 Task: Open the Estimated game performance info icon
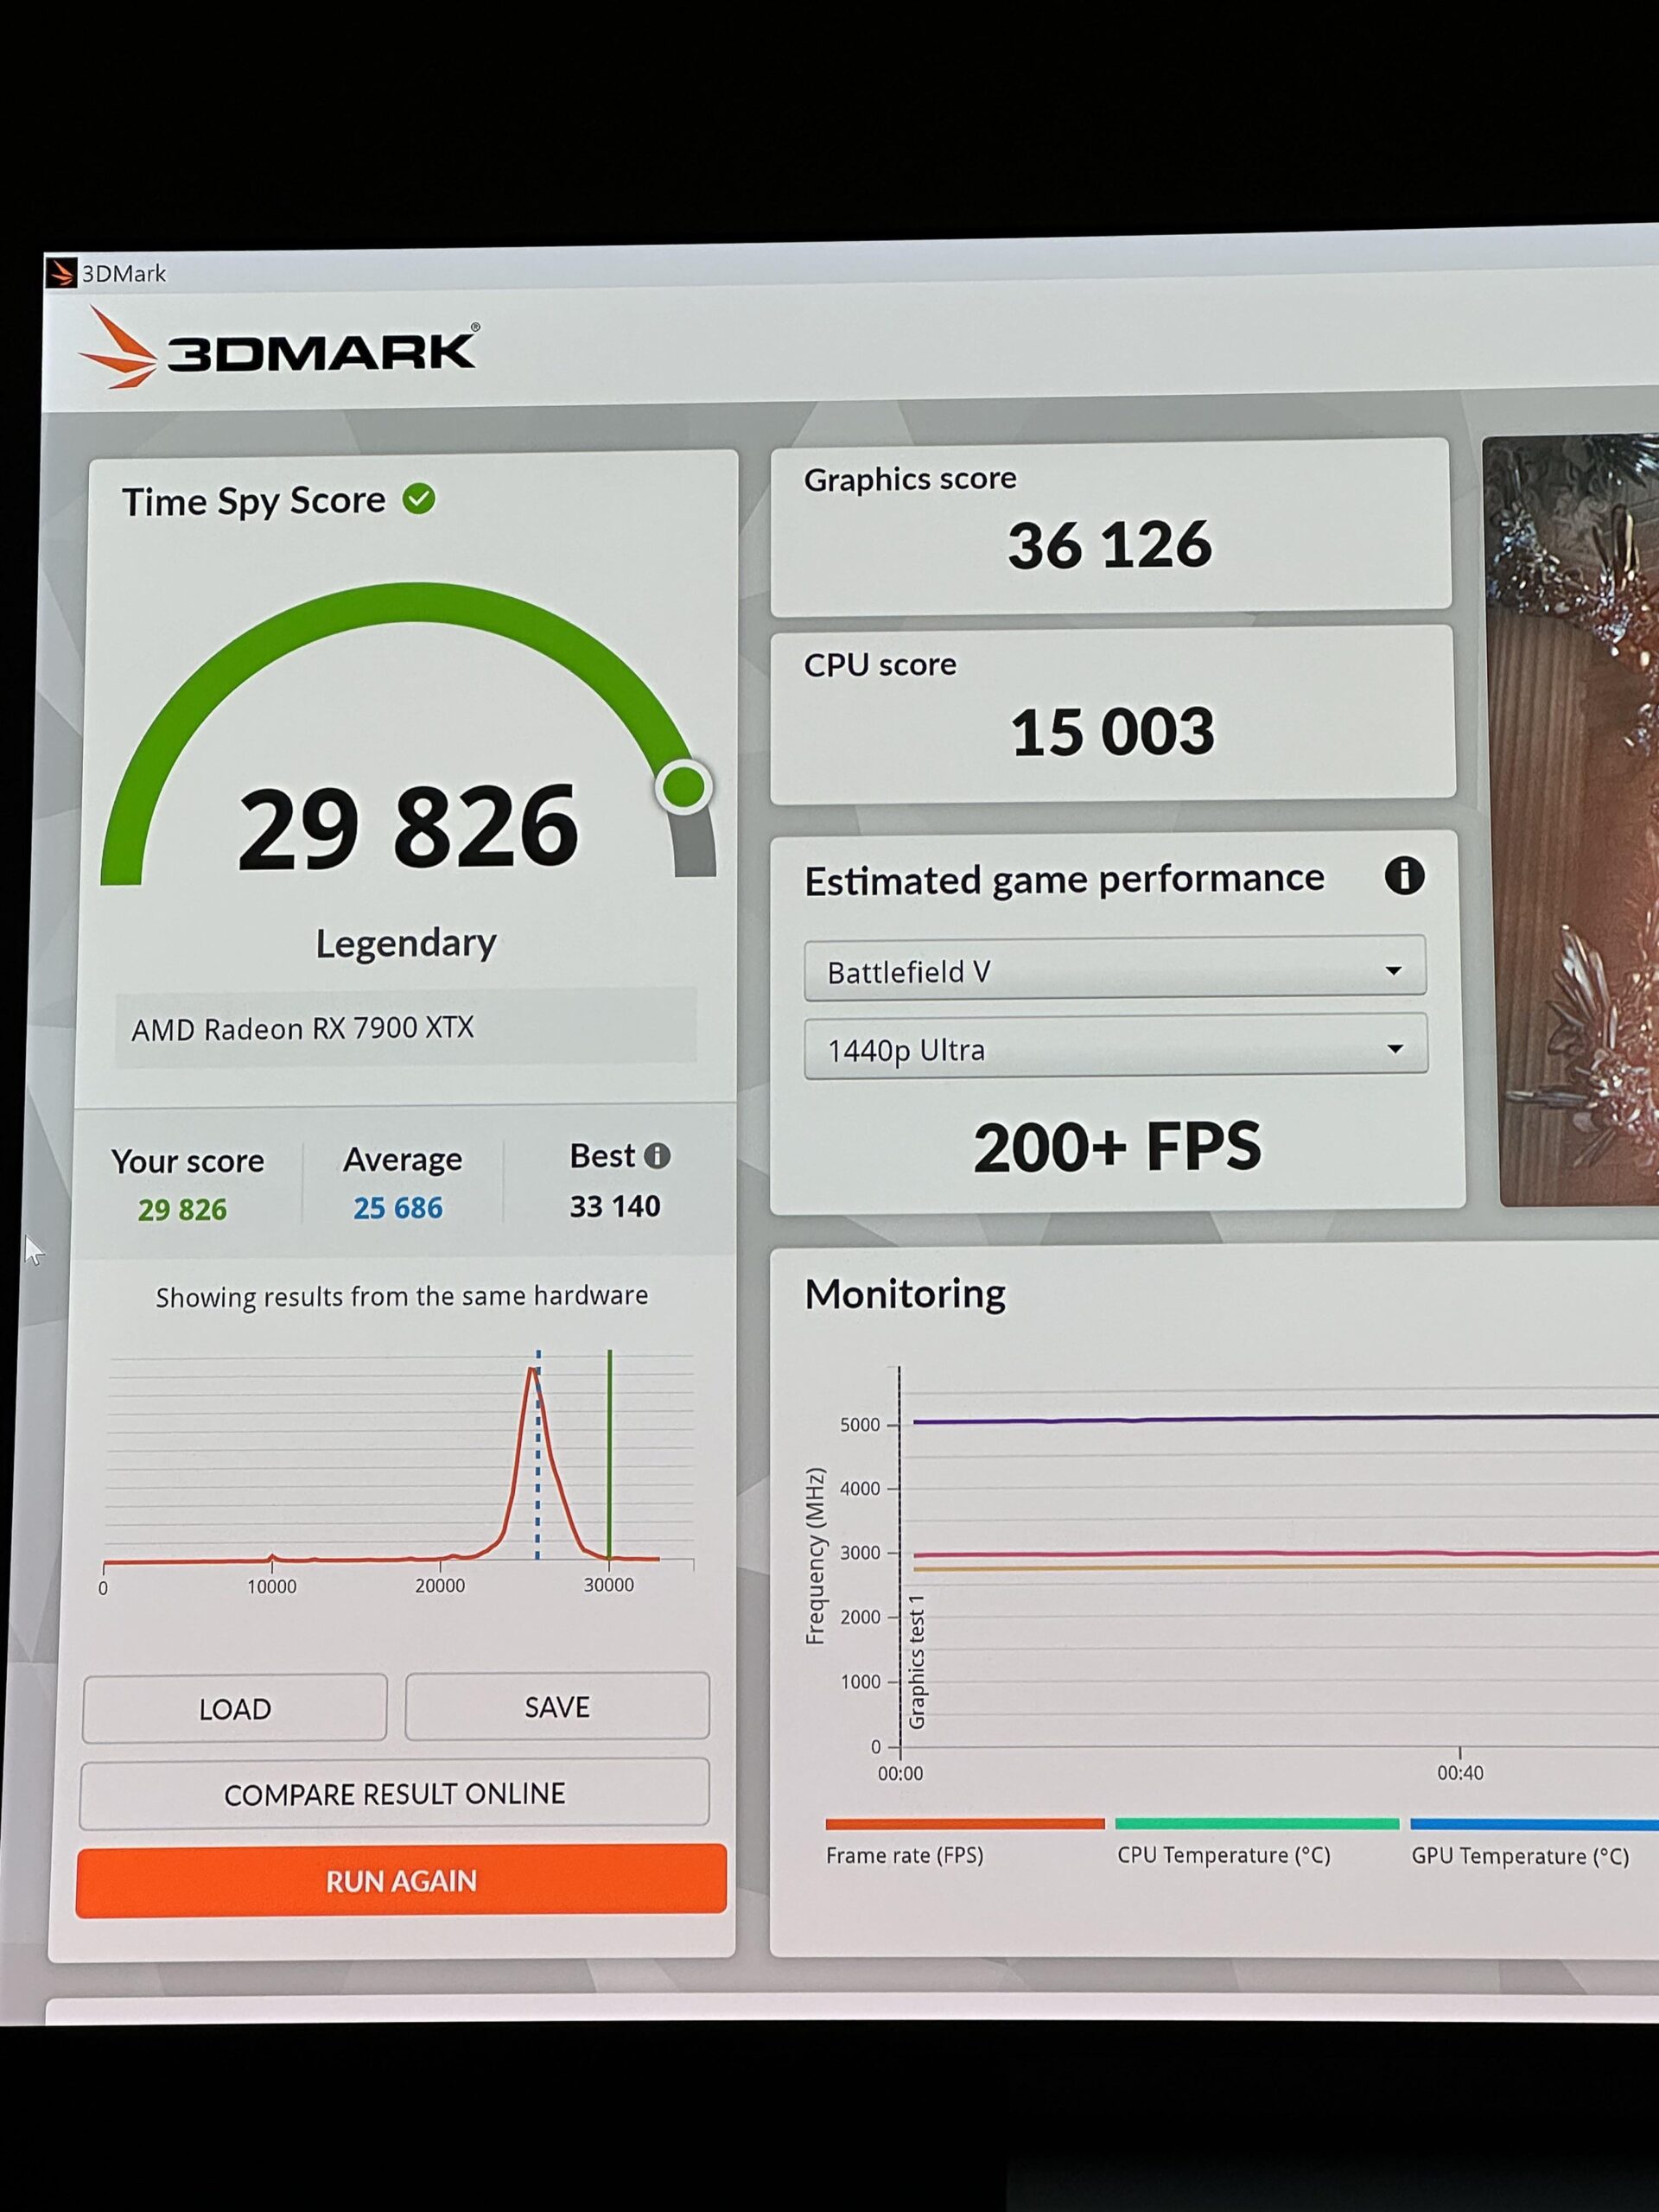click(1404, 875)
